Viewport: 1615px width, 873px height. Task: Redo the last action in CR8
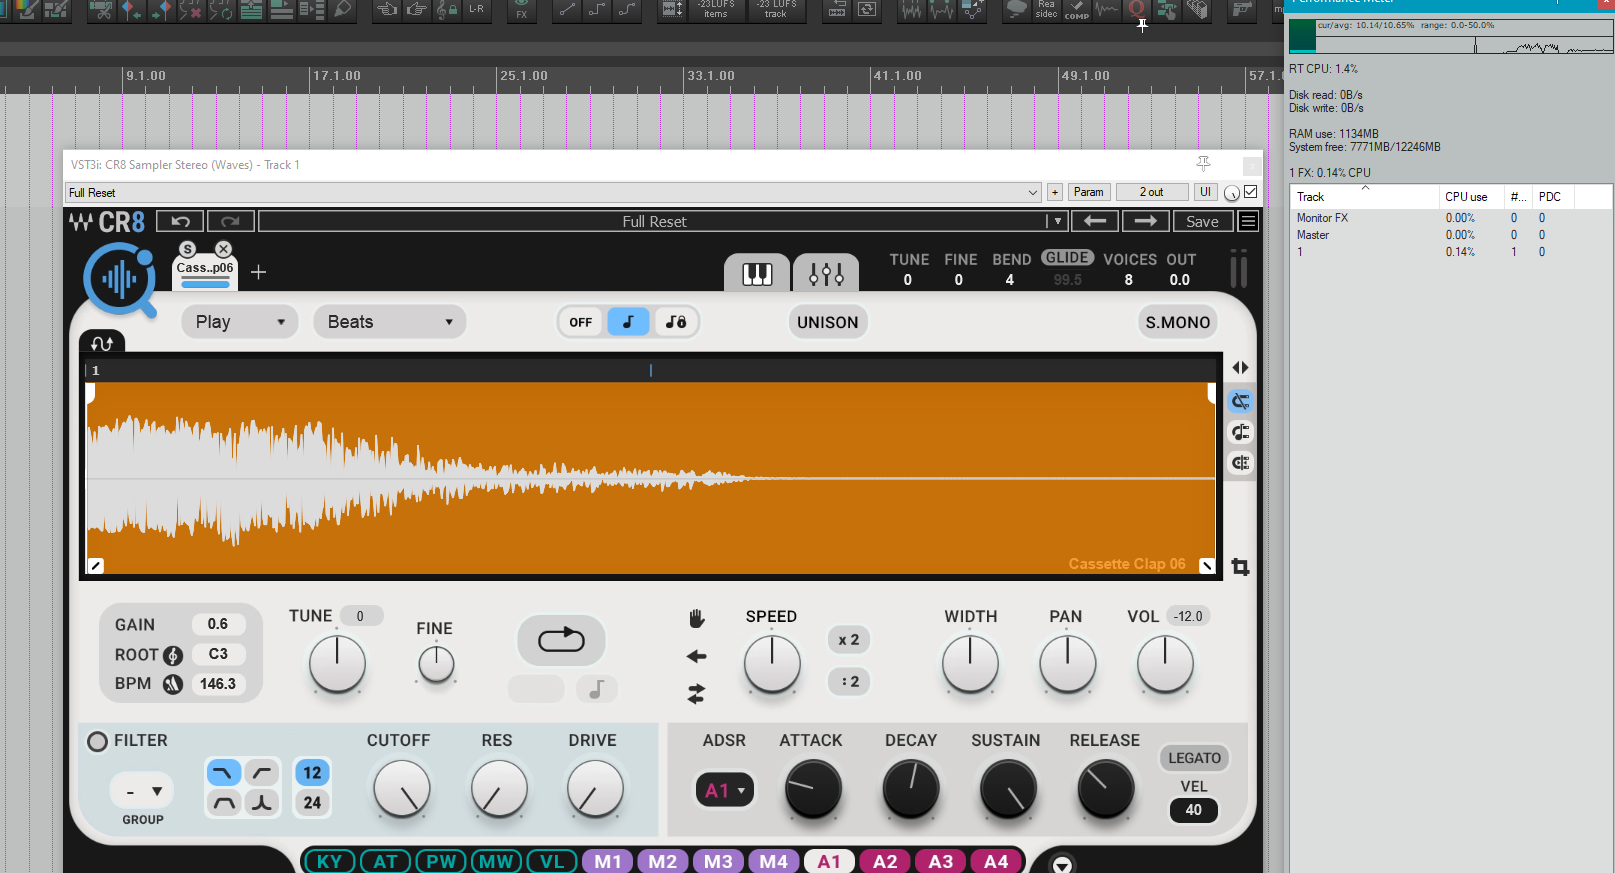[x=230, y=222]
